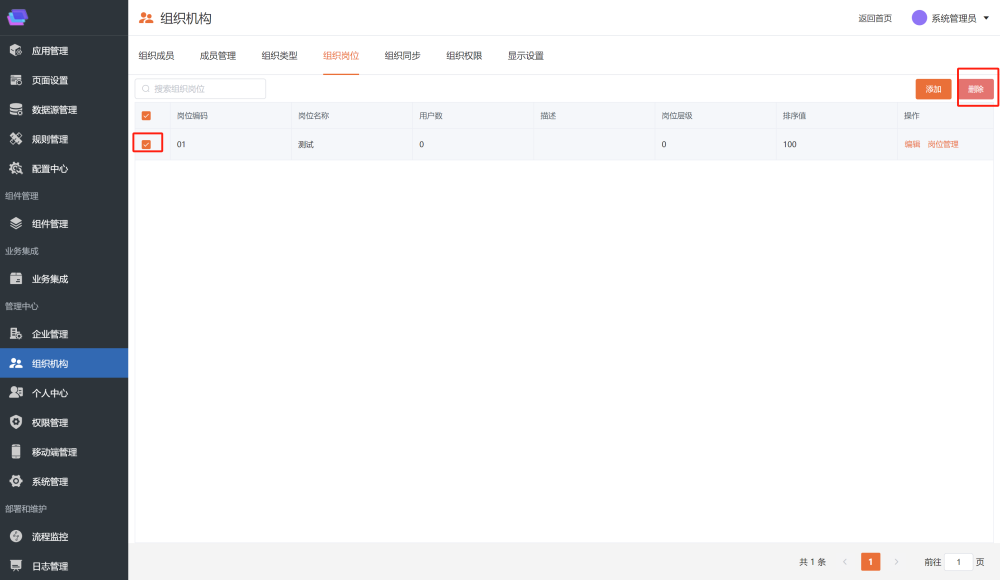Click the purple app logo at top-left
1000x580 pixels.
17,17
